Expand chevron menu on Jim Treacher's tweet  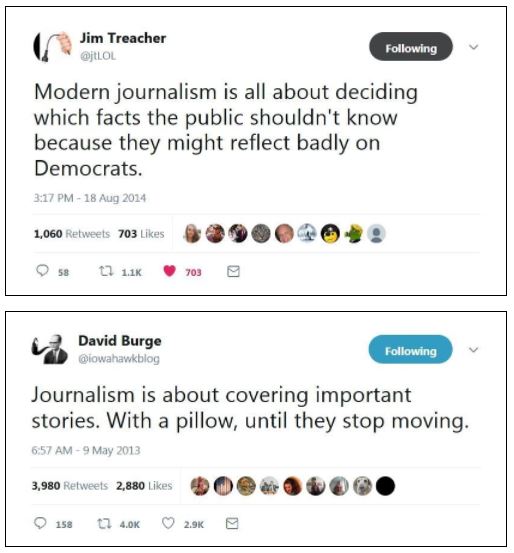pos(473,47)
